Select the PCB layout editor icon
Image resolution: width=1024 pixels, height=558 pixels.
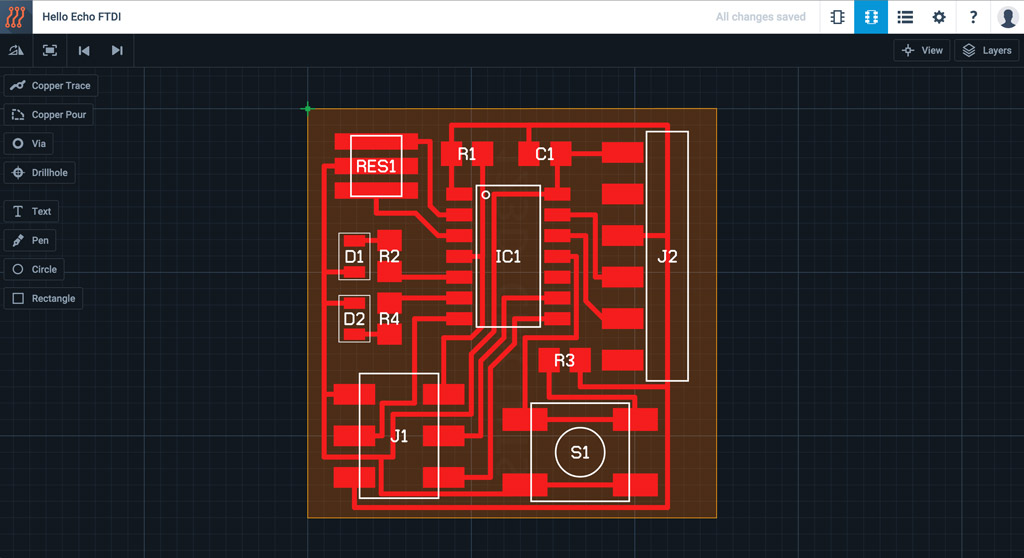[871, 17]
